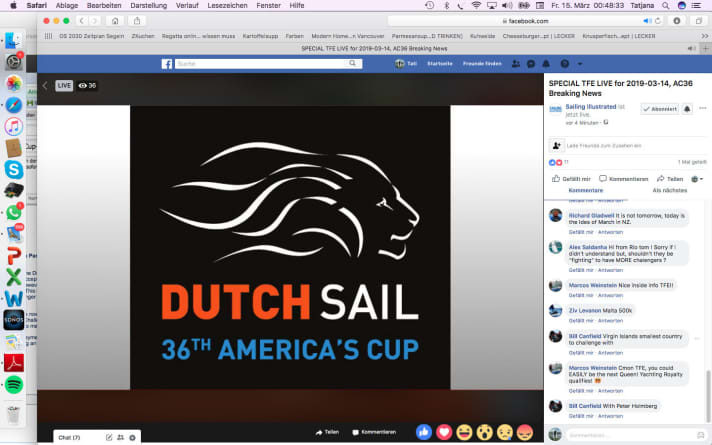The image size is (712, 445).
Task: Click Freunde finden in header
Action: click(x=482, y=64)
